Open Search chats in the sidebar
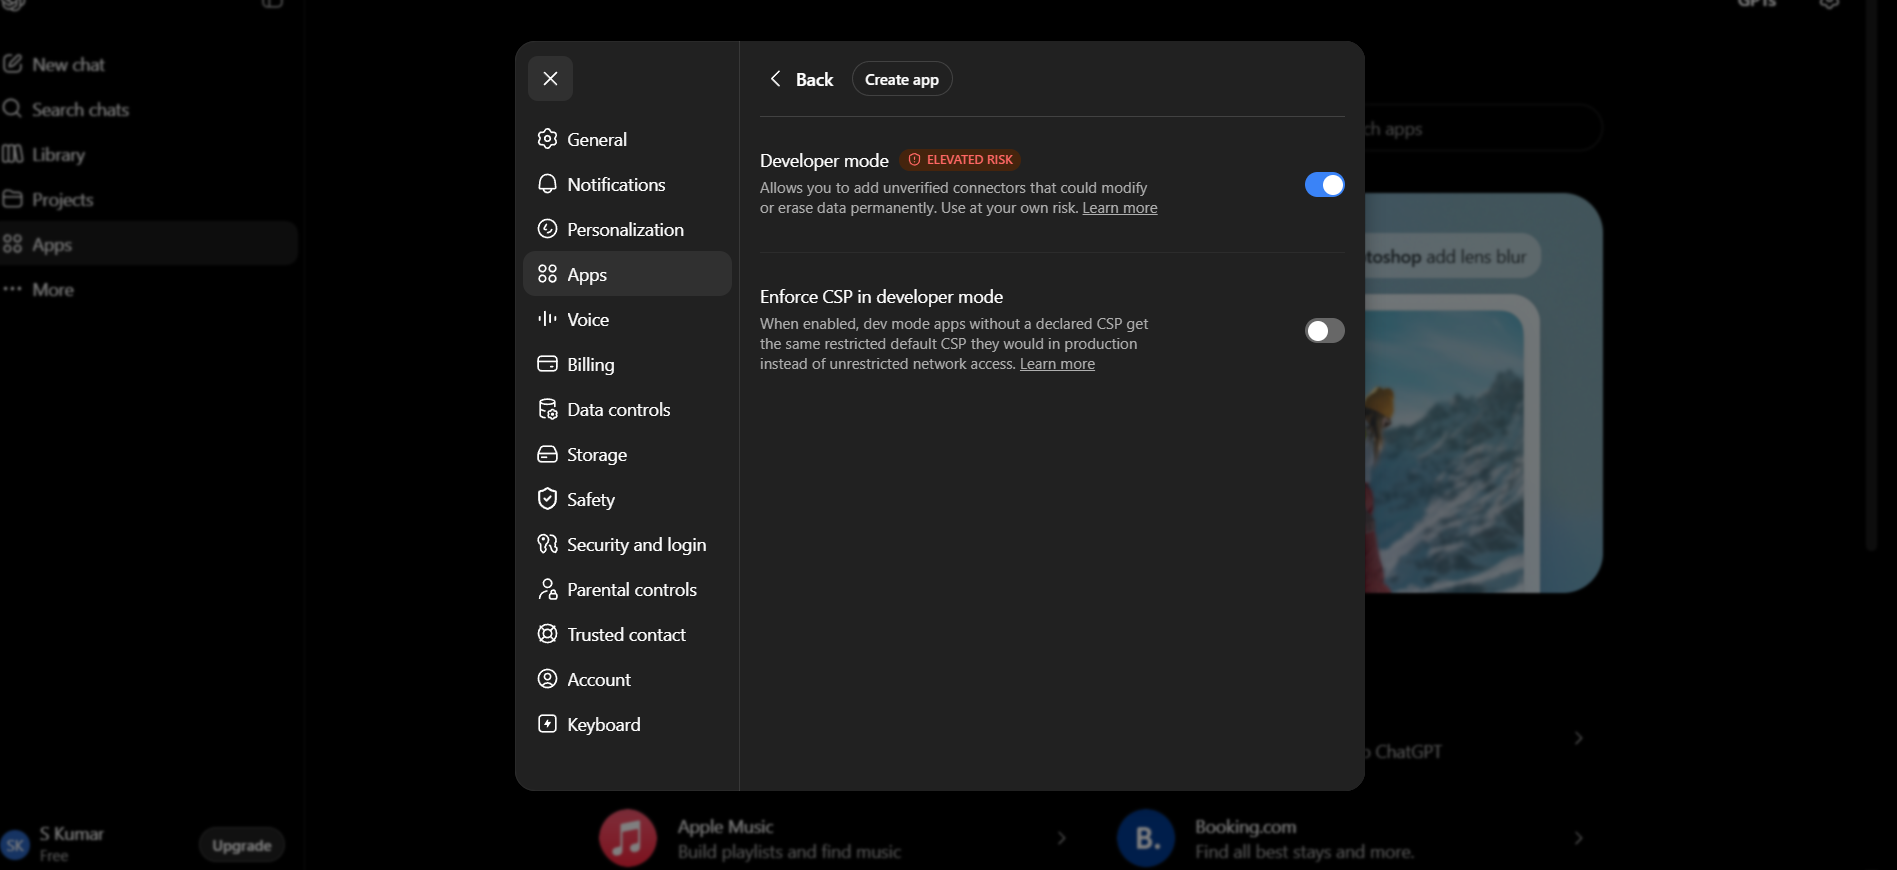The width and height of the screenshot is (1897, 870). (x=150, y=109)
